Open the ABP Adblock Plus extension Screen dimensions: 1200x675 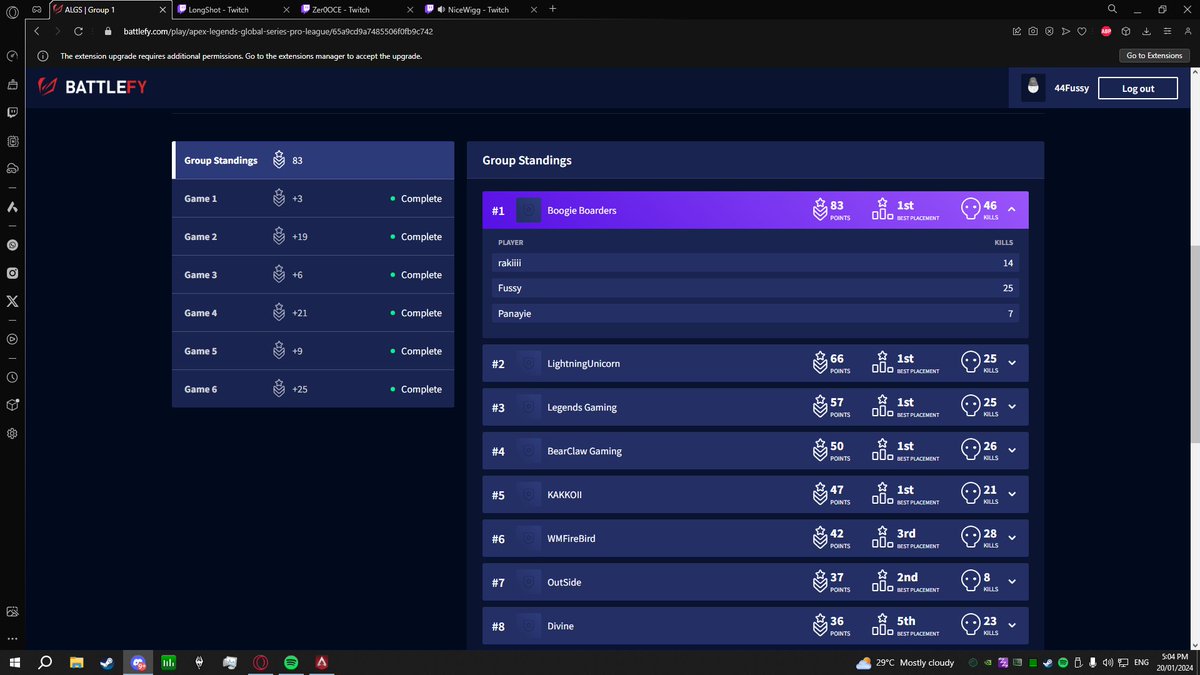point(1107,31)
